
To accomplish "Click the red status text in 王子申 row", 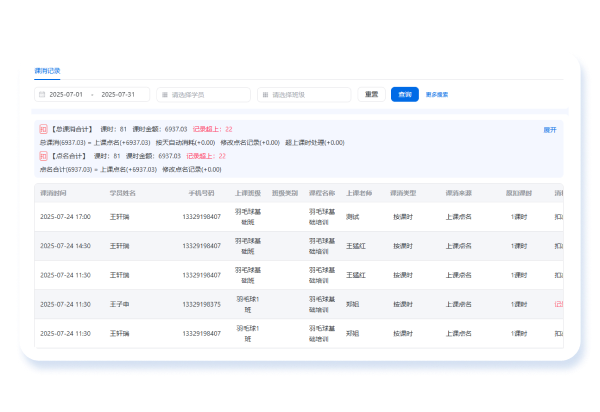I will coord(559,305).
